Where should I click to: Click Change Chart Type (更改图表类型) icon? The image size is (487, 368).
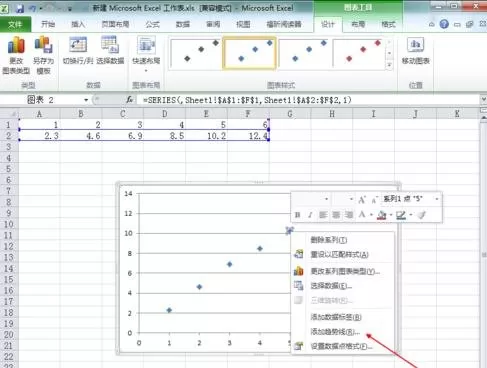(16, 45)
